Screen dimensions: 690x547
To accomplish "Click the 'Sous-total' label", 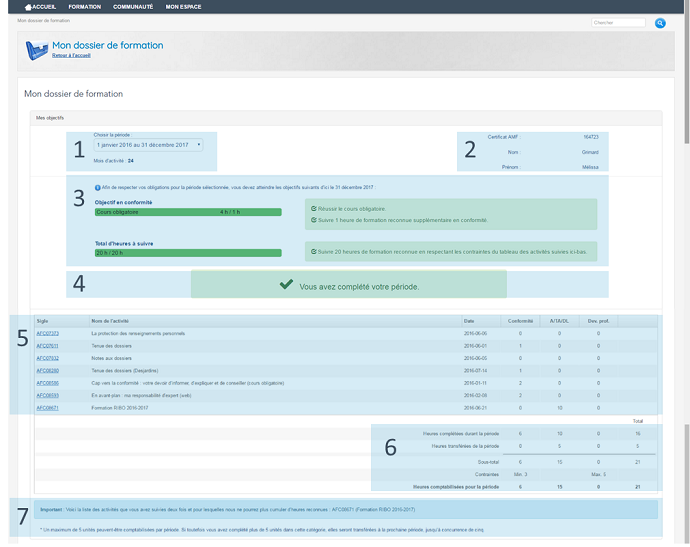I will click(488, 462).
